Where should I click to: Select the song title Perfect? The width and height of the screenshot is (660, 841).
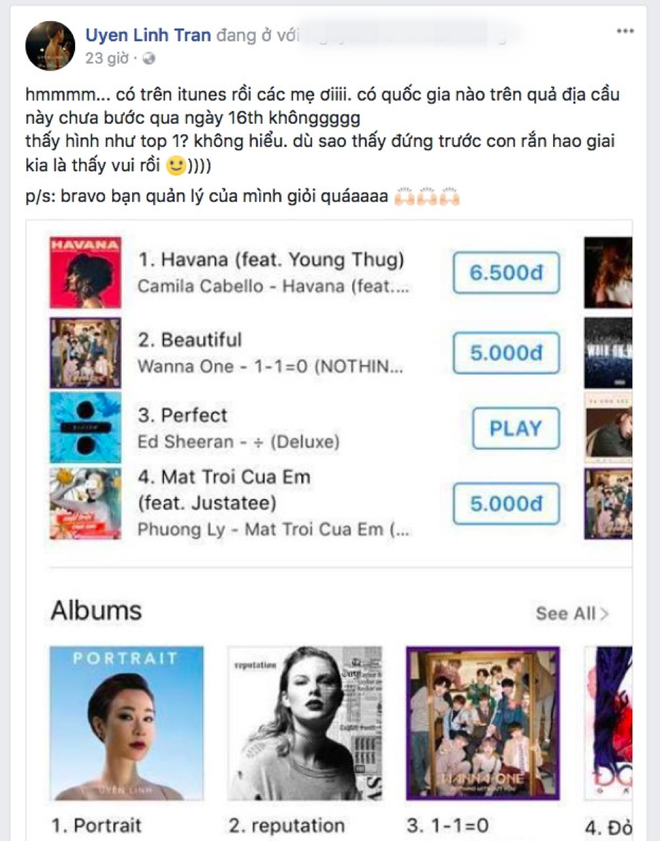183,415
